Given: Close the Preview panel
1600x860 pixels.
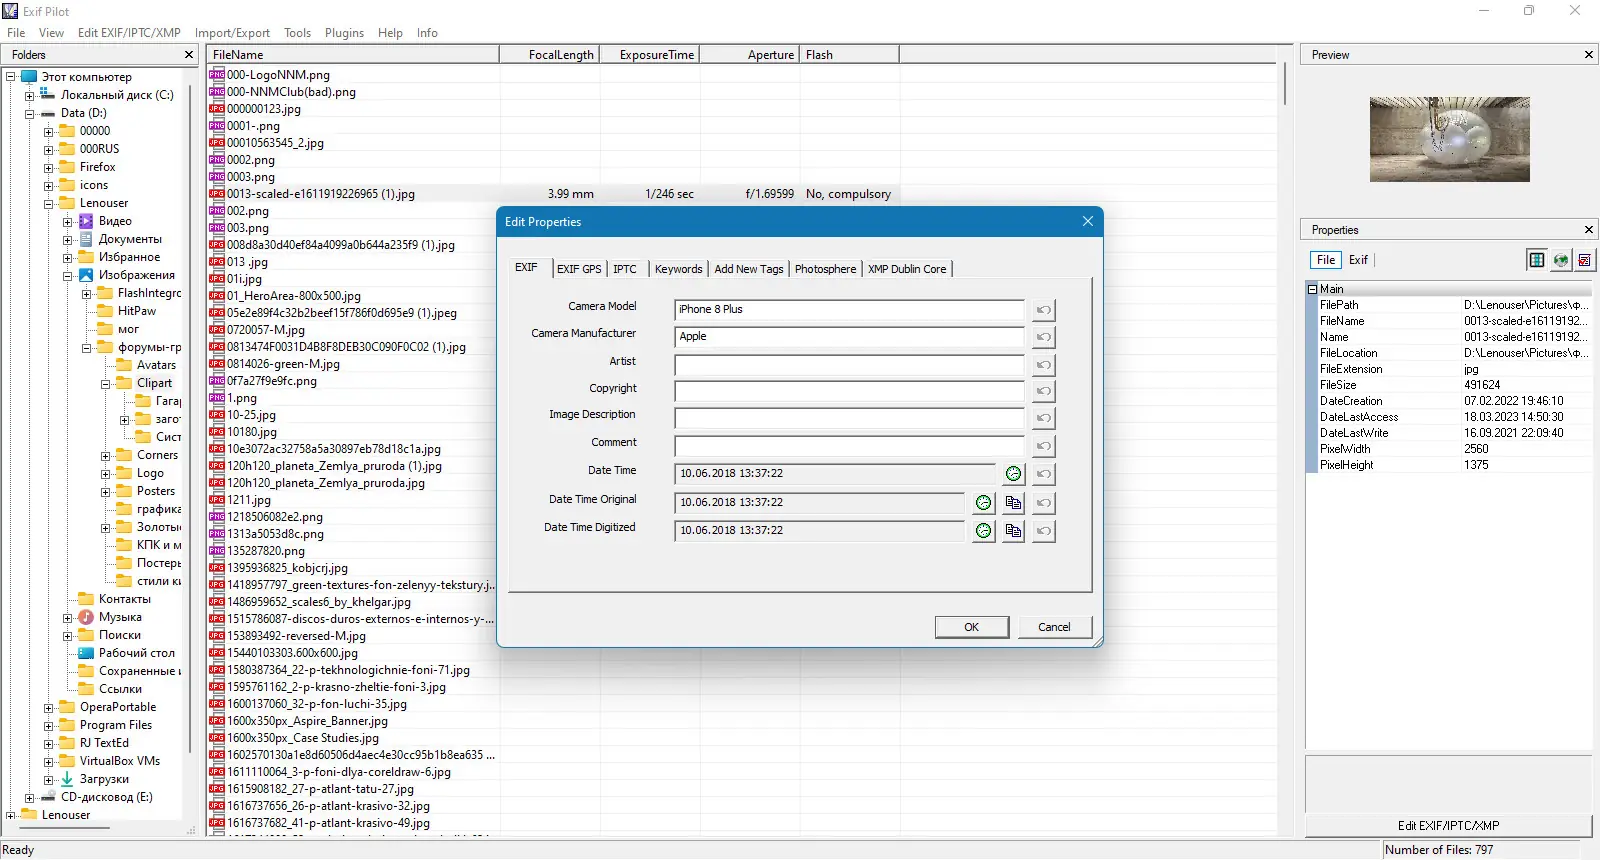Looking at the screenshot, I should (x=1589, y=55).
